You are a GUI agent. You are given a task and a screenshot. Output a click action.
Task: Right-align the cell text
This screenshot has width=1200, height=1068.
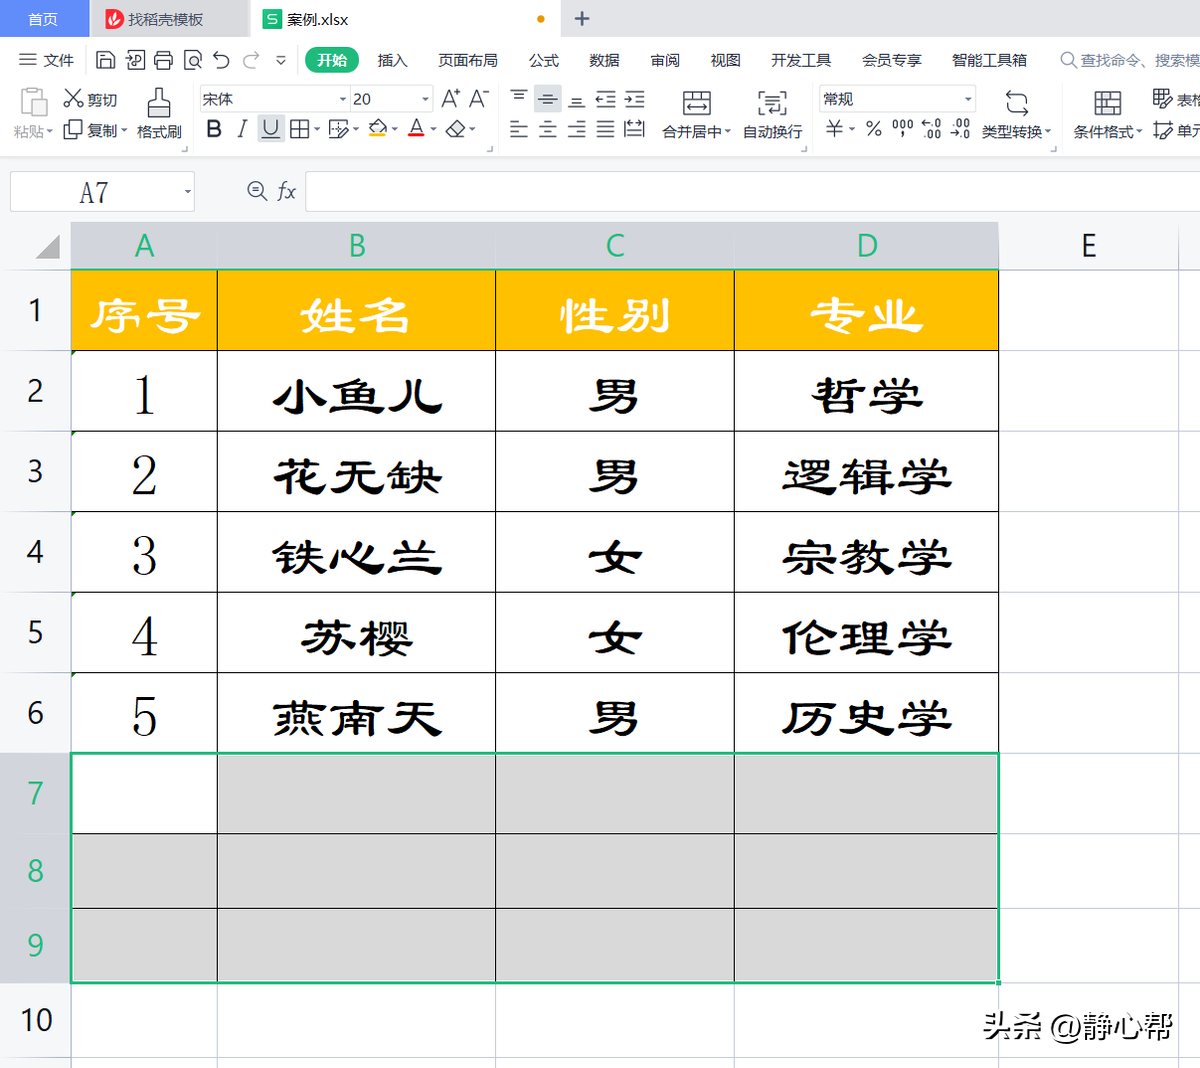coord(577,129)
